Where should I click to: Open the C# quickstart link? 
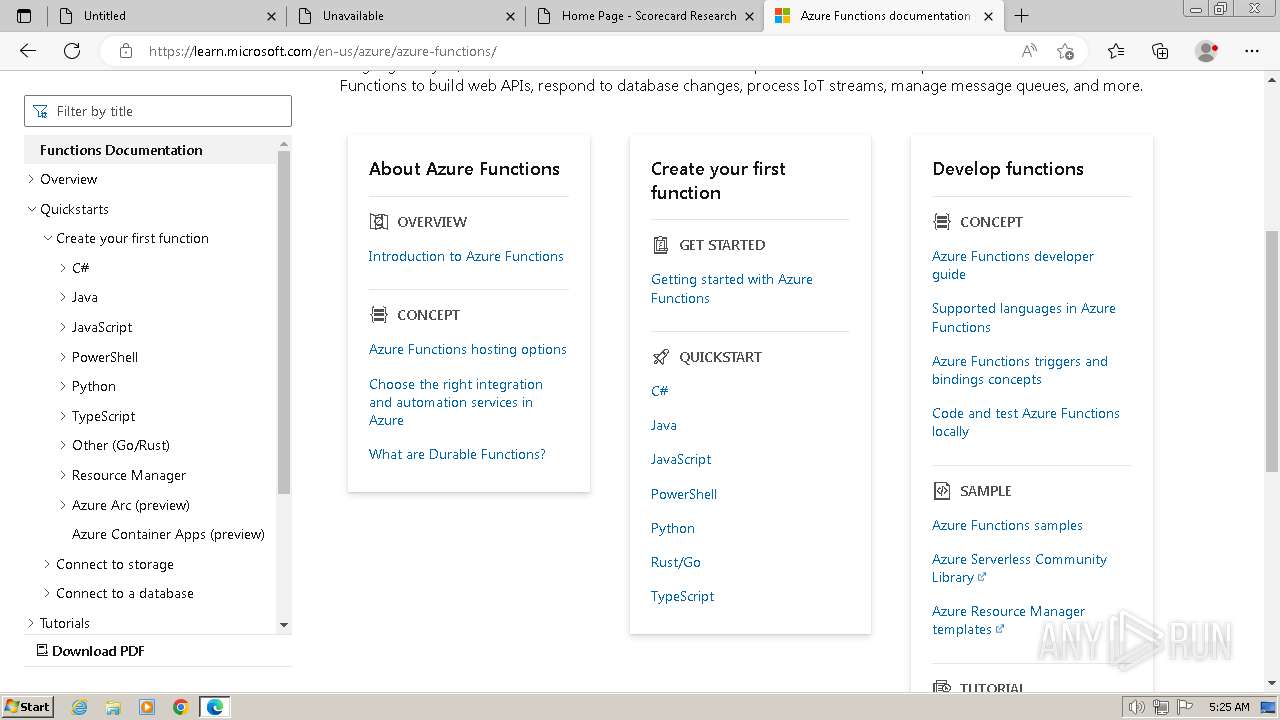[x=660, y=391]
